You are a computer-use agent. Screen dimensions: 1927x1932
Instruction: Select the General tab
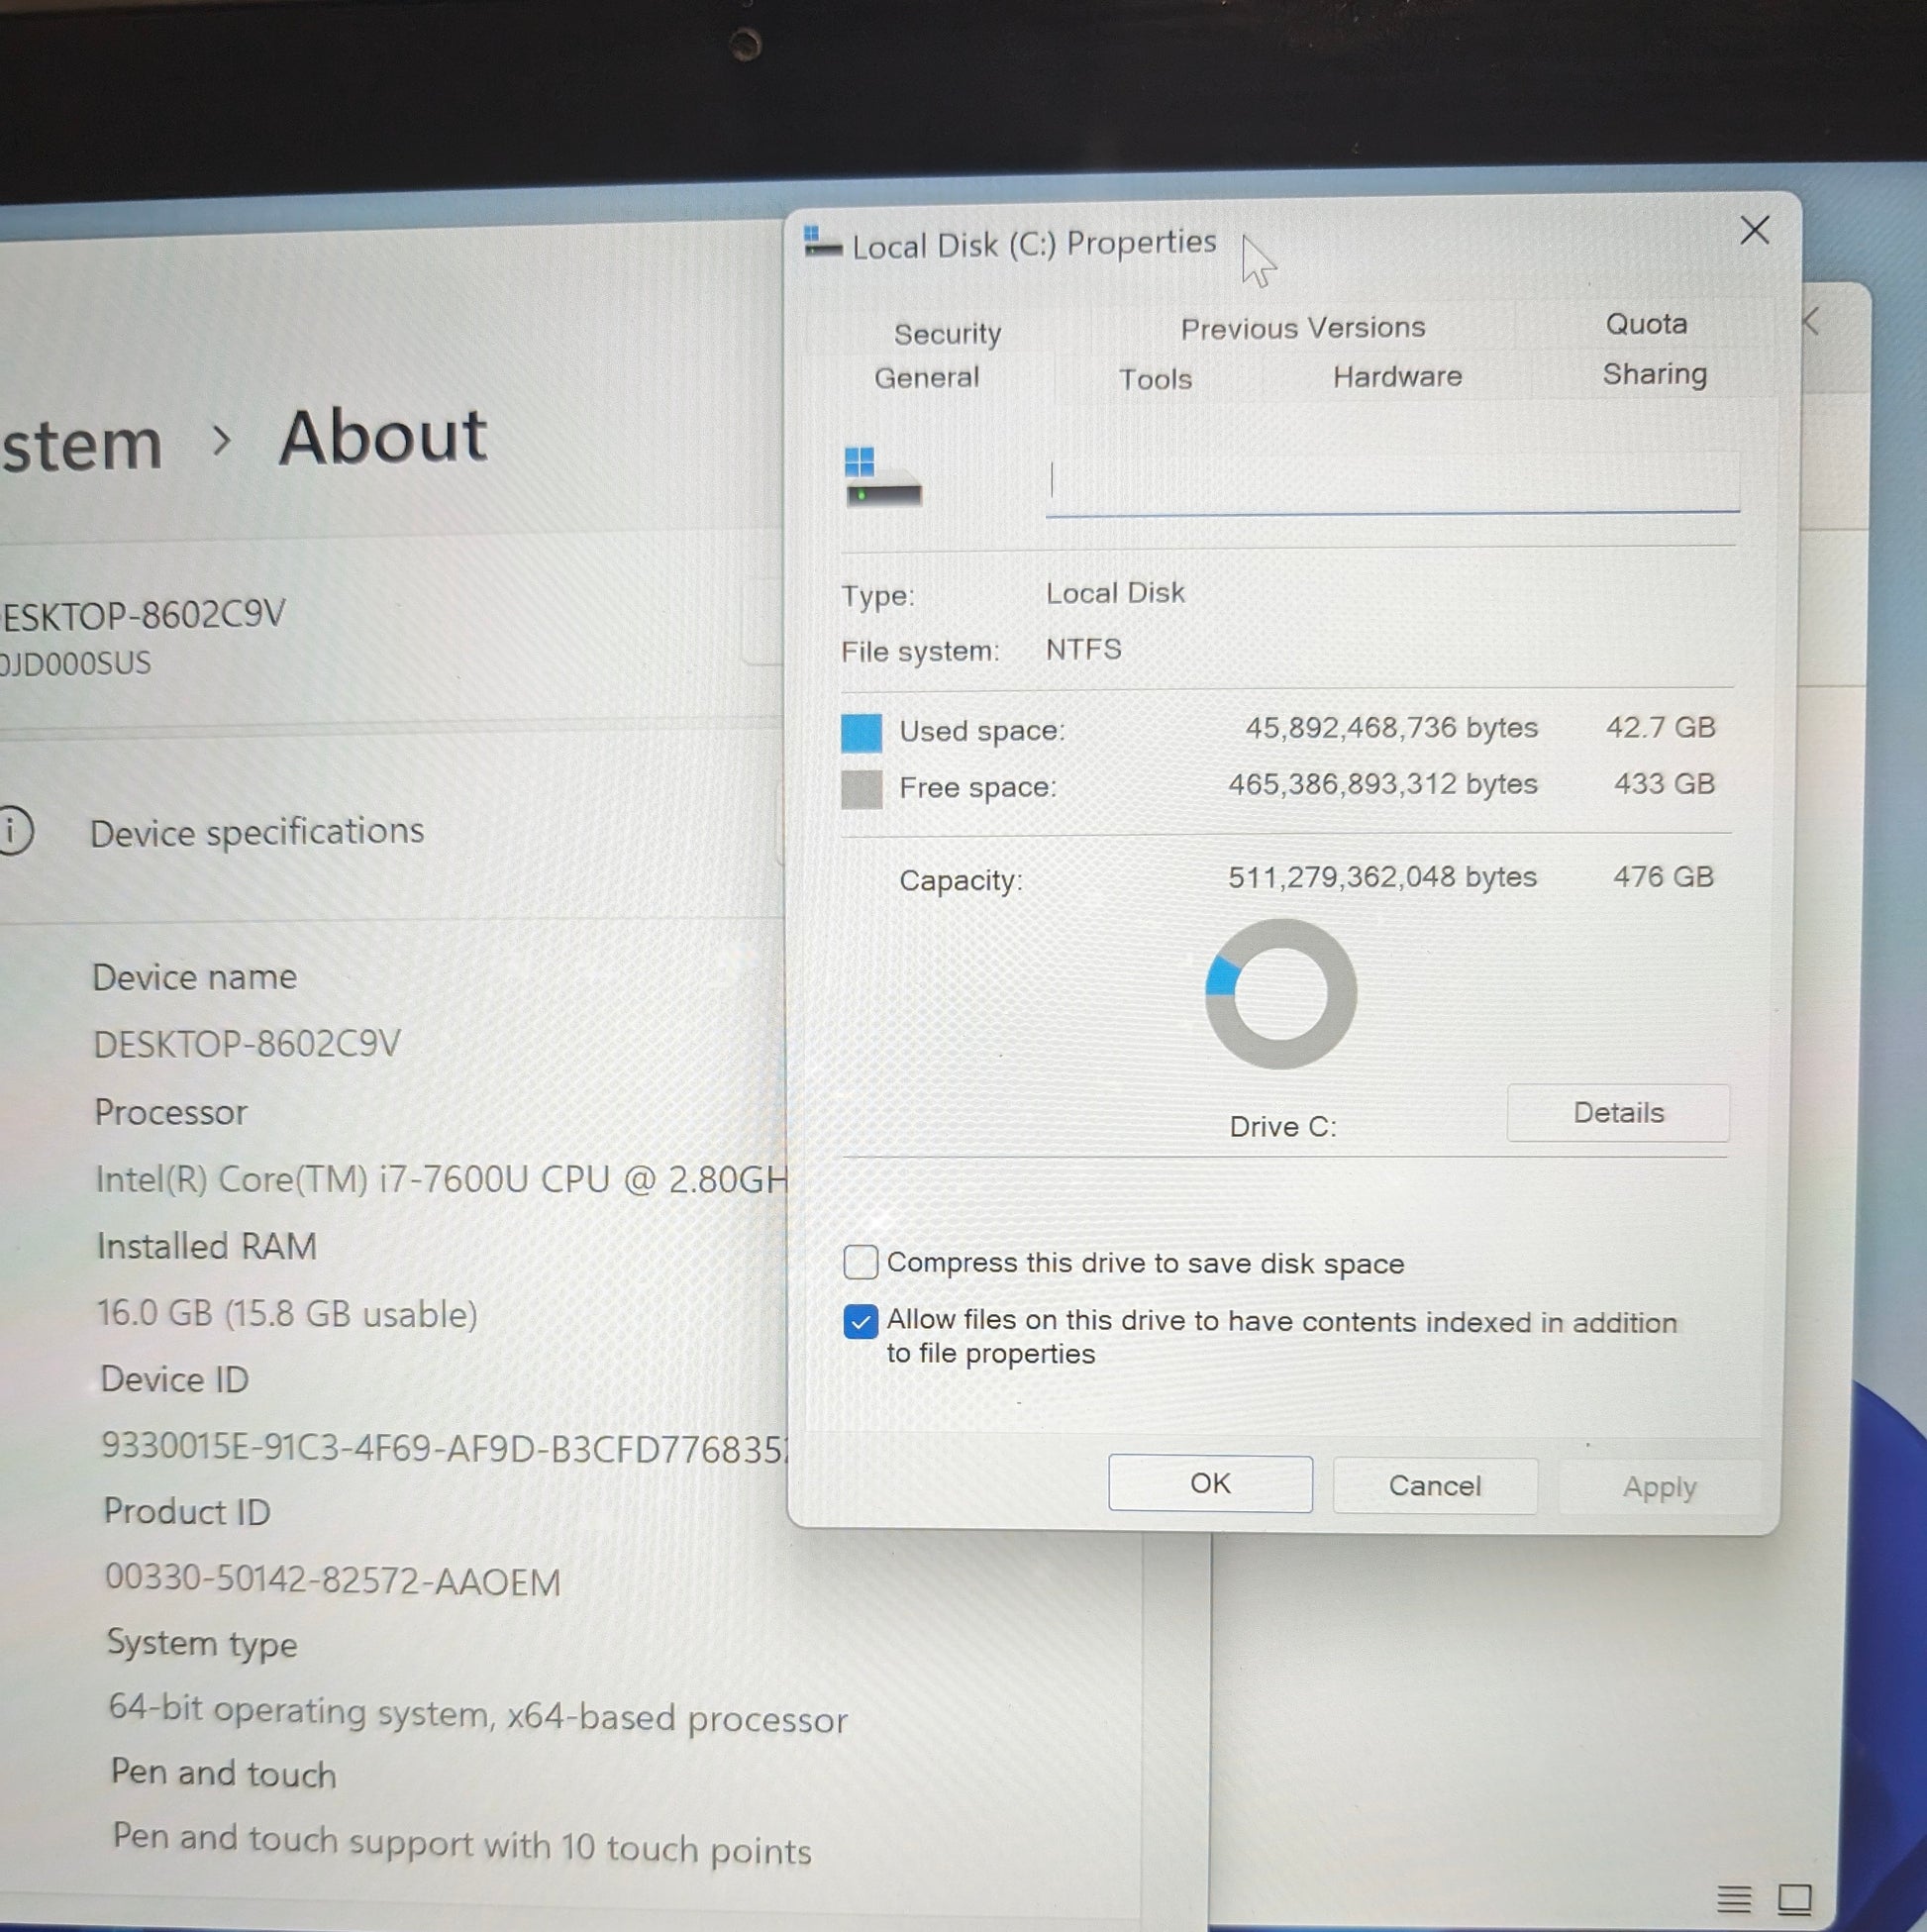click(926, 378)
